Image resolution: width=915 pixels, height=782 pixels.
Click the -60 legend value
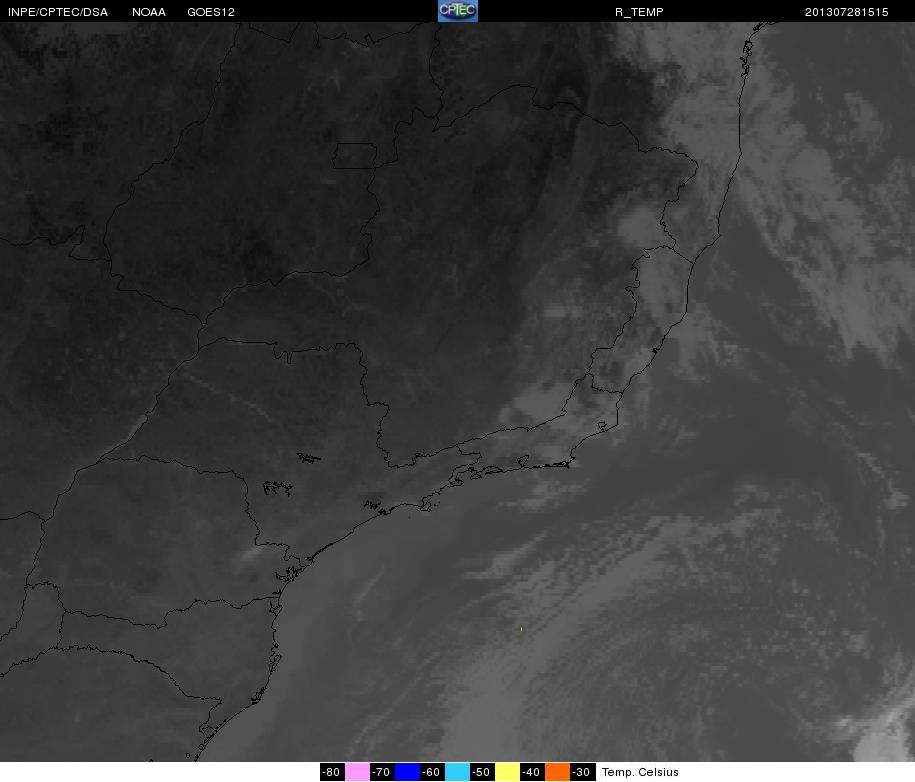point(432,772)
